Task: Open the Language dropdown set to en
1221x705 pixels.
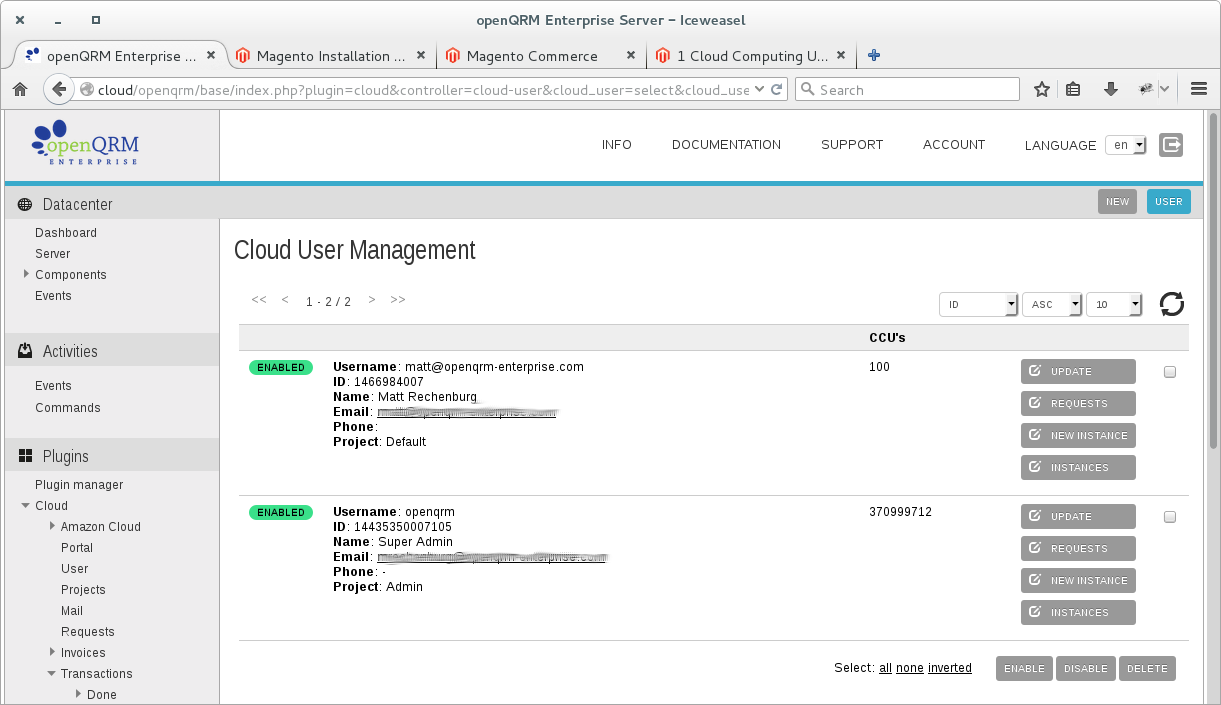Action: tap(1126, 145)
